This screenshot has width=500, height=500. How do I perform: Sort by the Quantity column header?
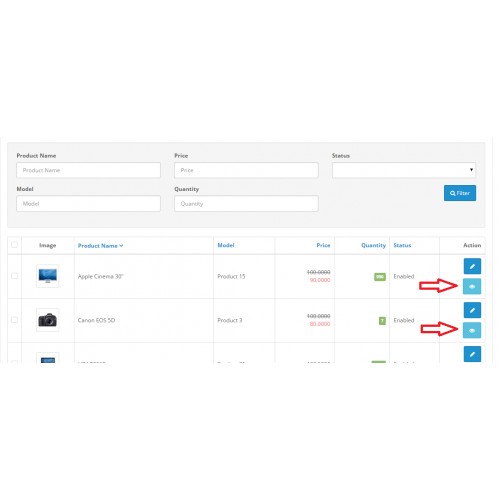coord(373,245)
